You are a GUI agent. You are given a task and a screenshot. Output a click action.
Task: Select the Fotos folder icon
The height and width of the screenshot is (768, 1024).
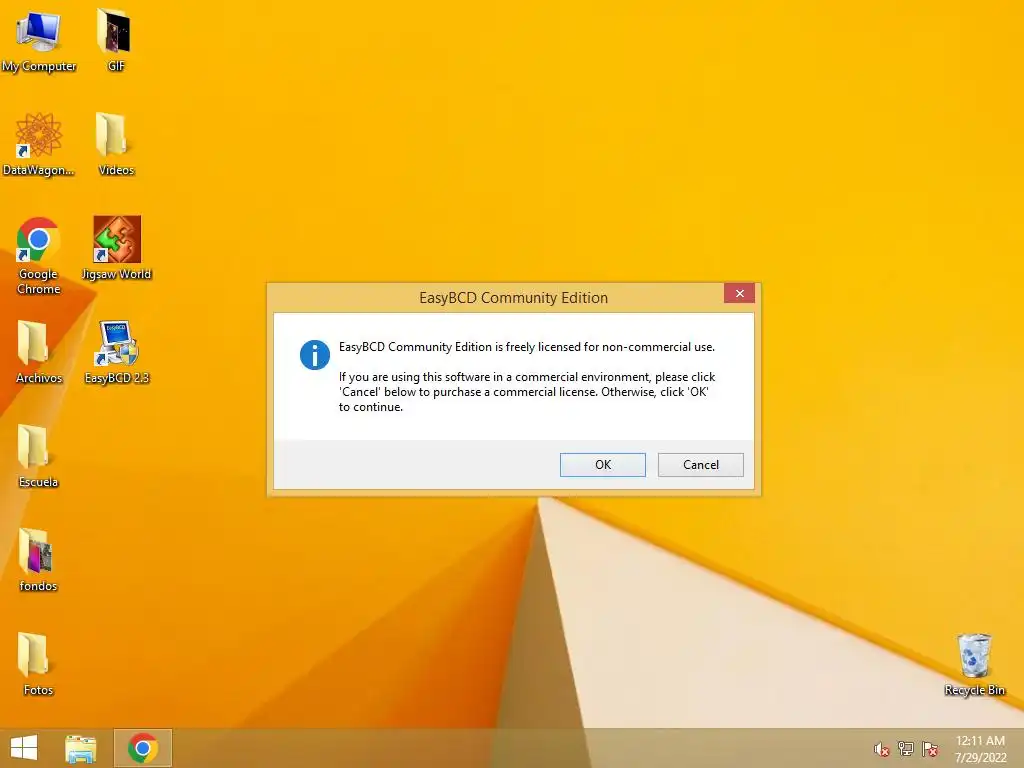[38, 664]
